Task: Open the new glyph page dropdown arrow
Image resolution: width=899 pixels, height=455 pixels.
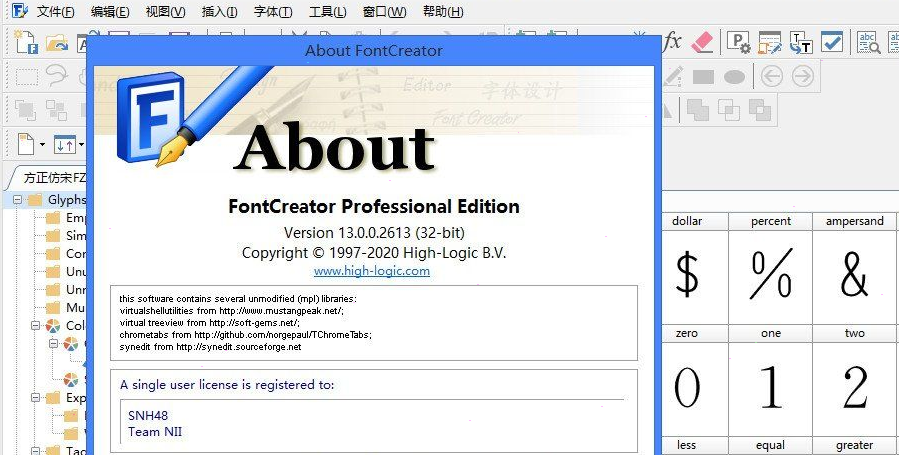Action: click(x=42, y=144)
